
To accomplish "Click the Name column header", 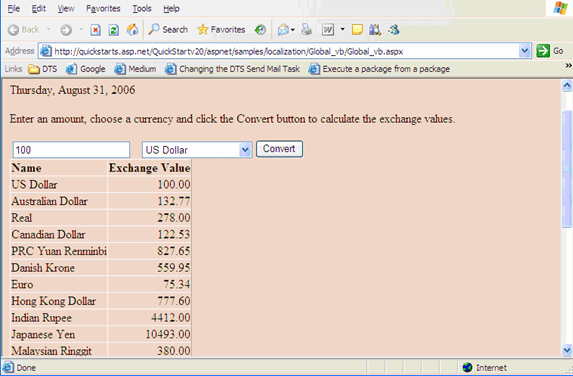I will (26, 168).
